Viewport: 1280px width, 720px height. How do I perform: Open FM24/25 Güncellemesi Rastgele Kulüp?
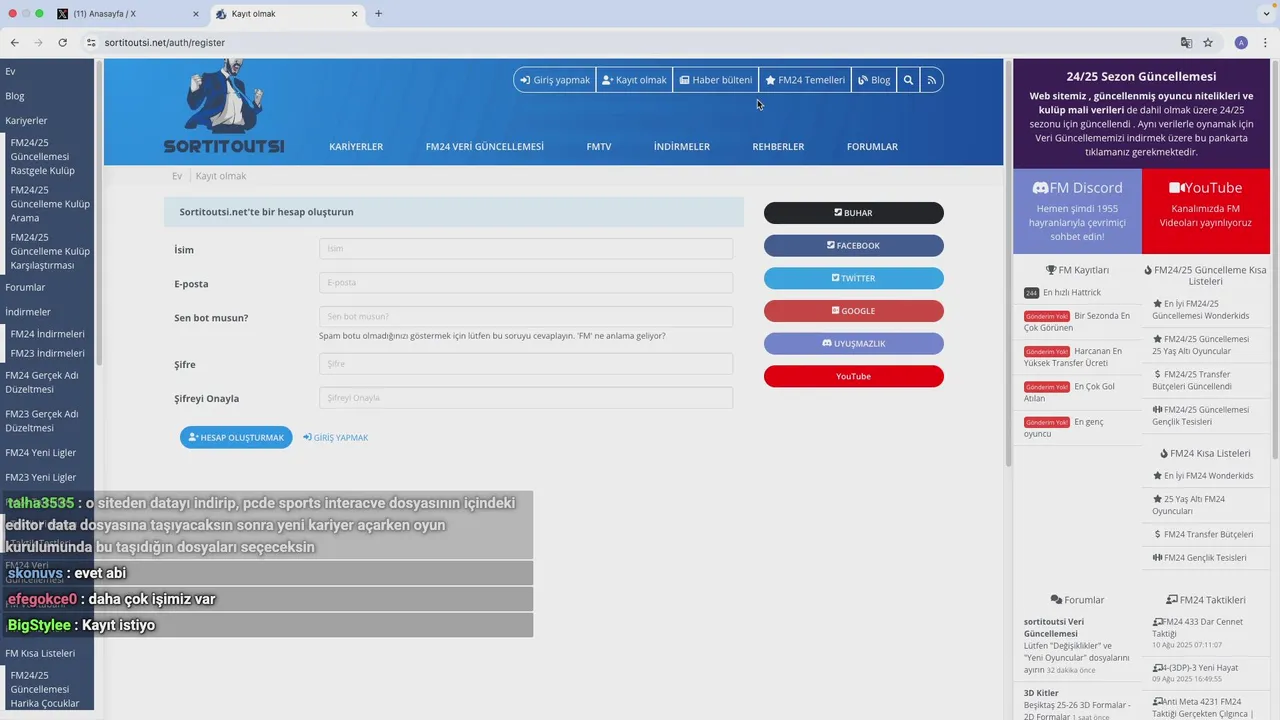43,157
